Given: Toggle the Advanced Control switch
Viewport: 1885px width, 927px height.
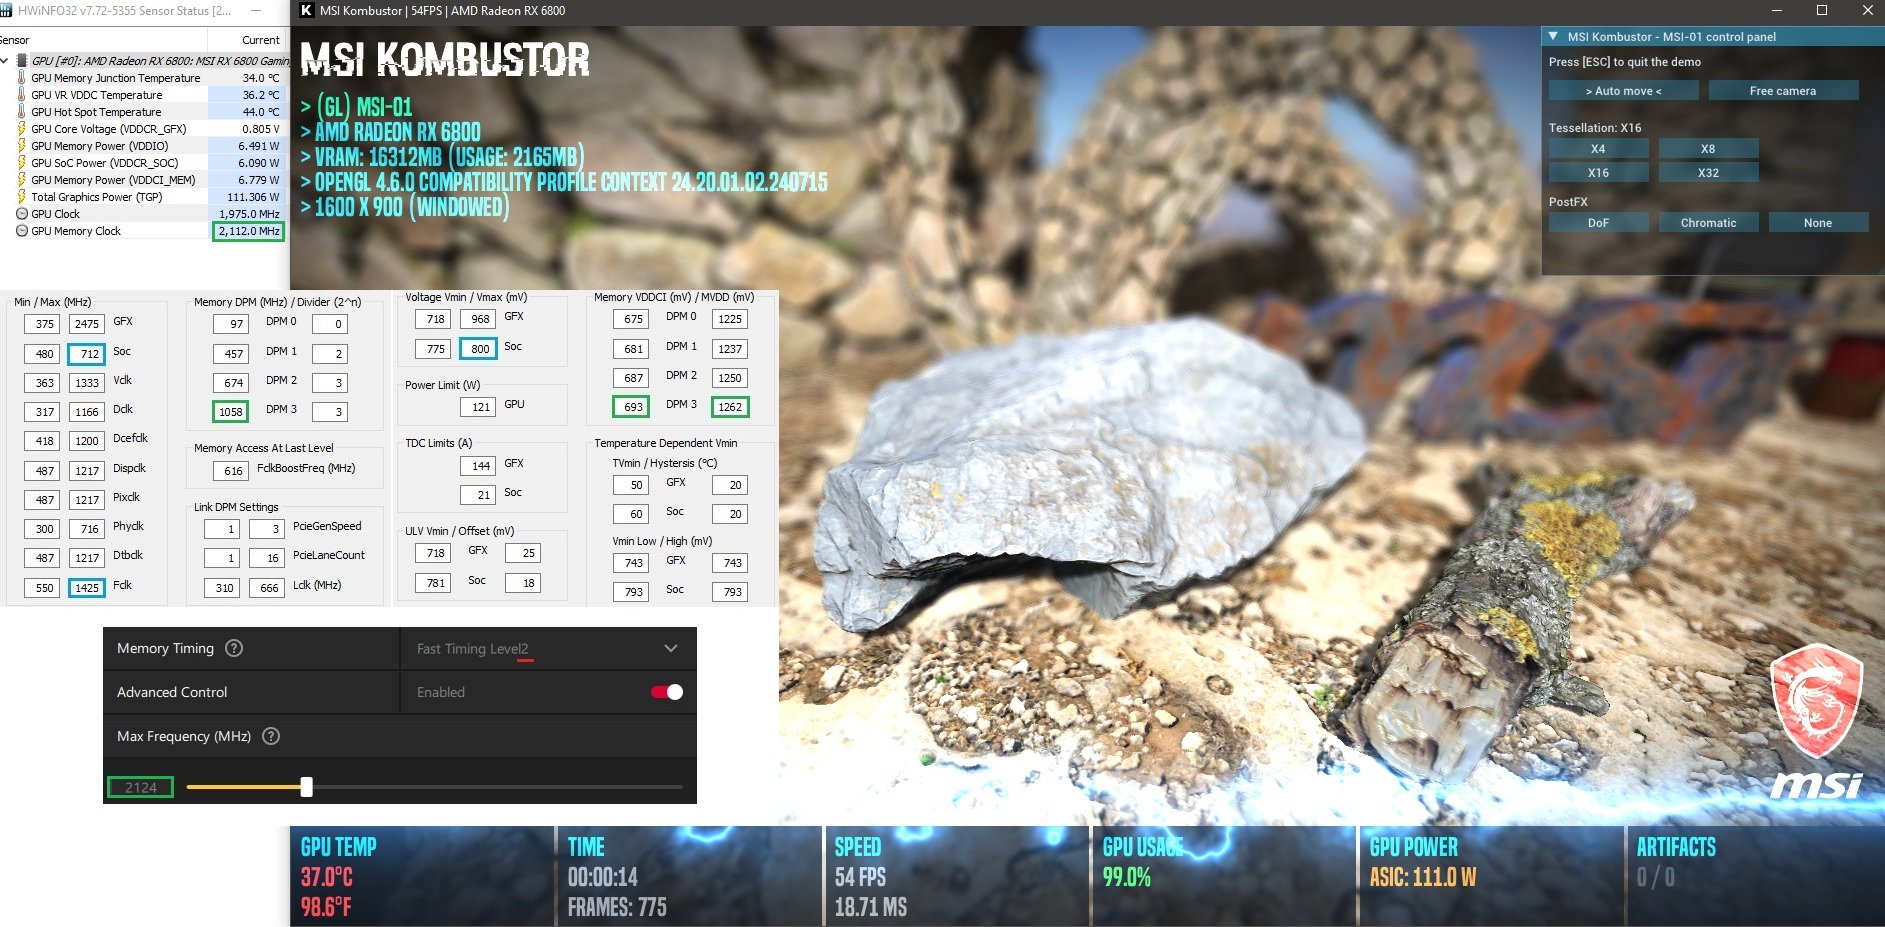Looking at the screenshot, I should coord(667,692).
